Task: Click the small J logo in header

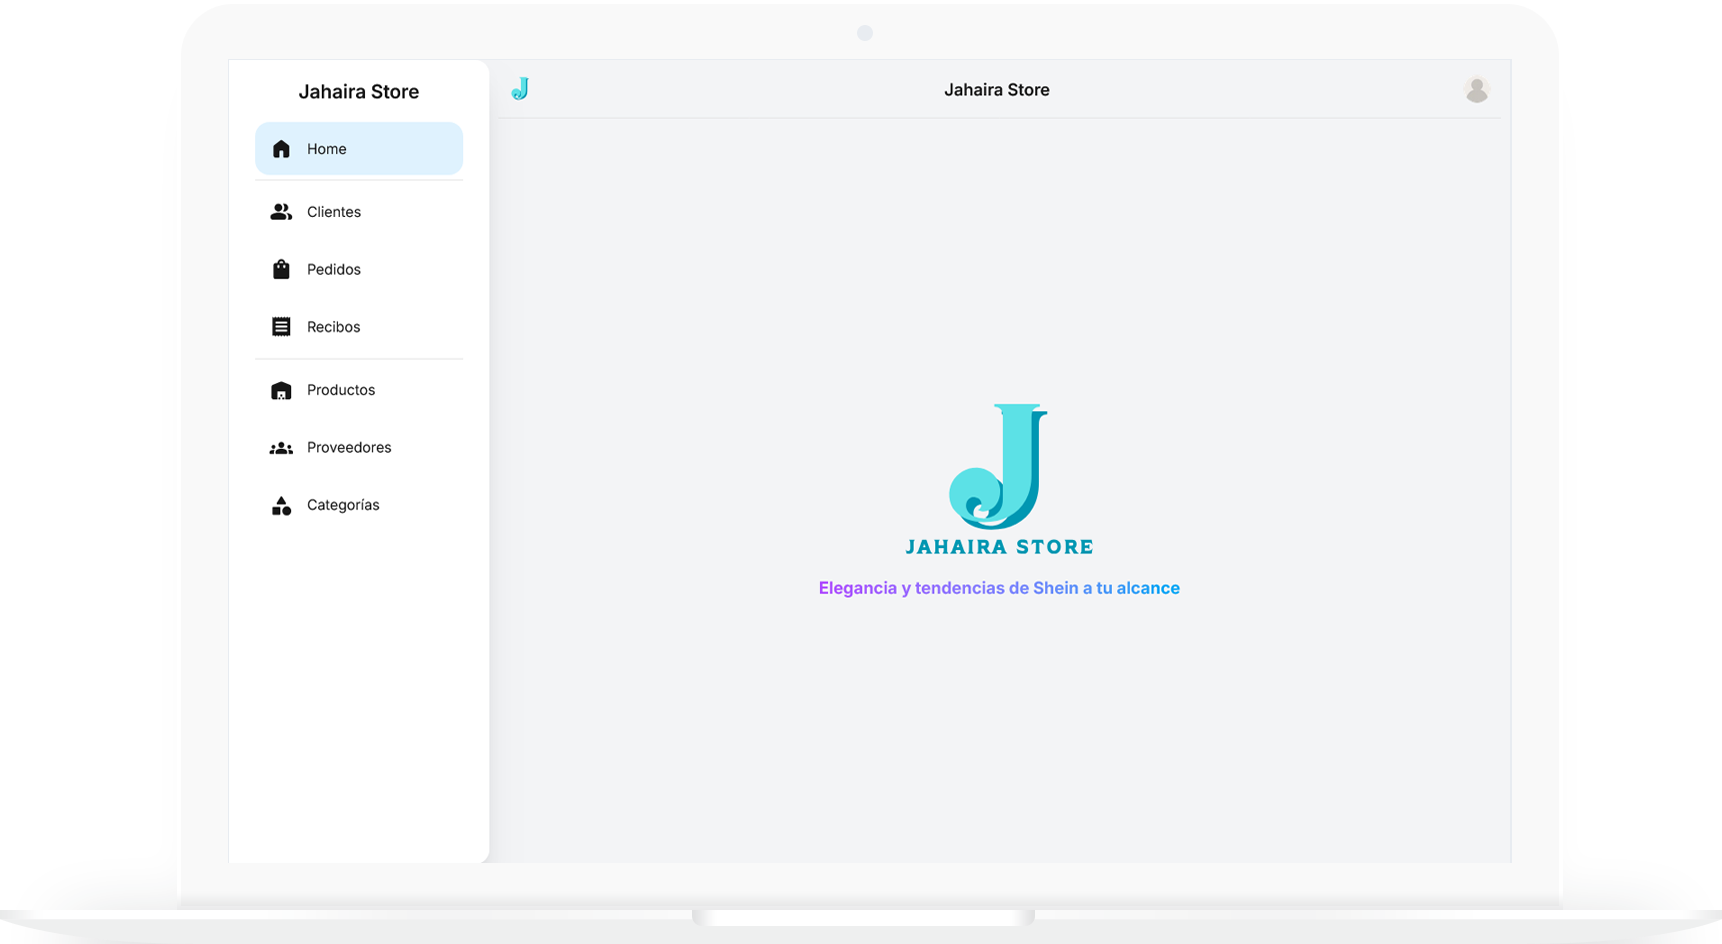Action: point(520,89)
